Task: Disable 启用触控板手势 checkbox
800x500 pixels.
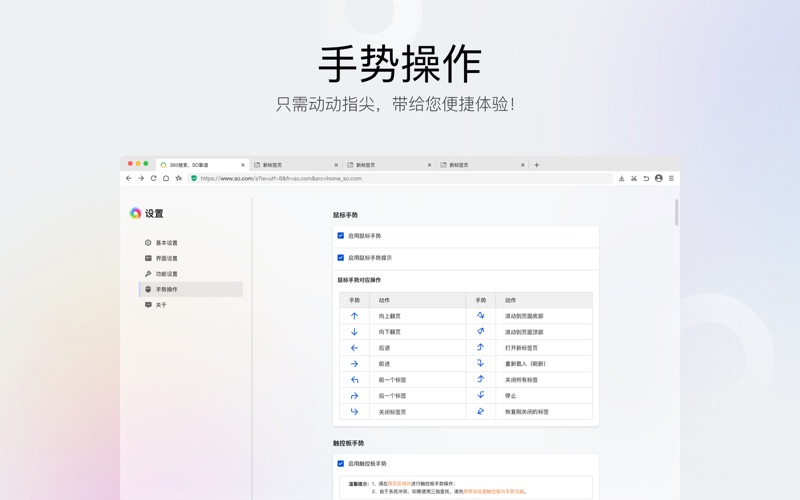Action: pos(341,464)
